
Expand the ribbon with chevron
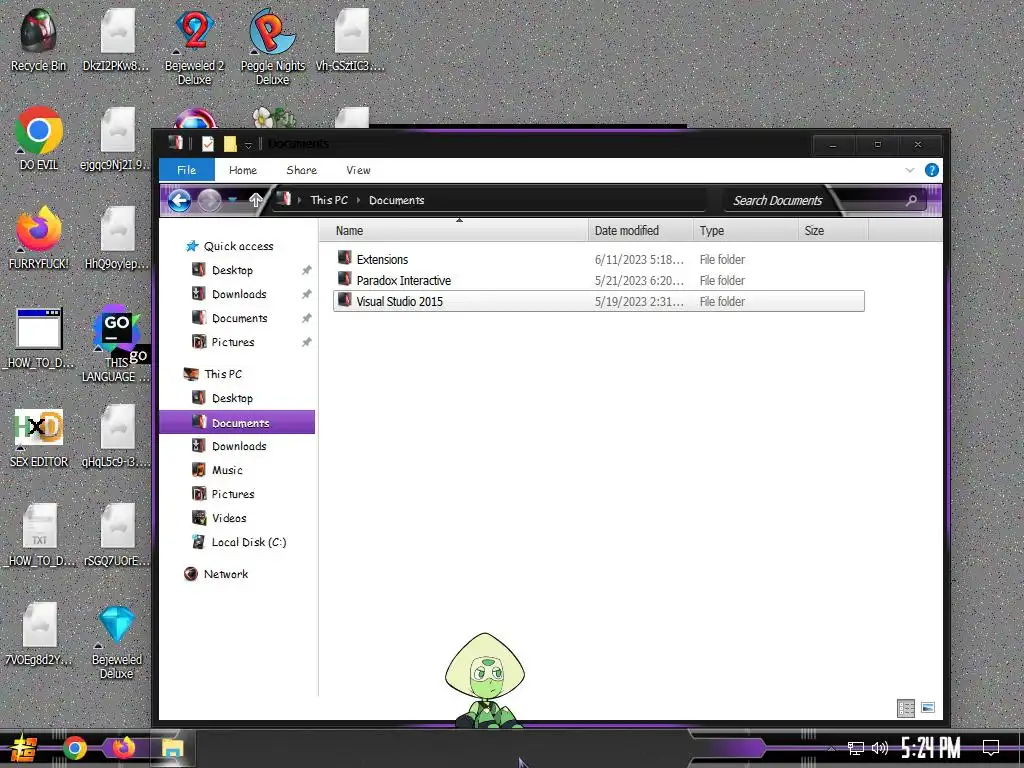coord(910,170)
